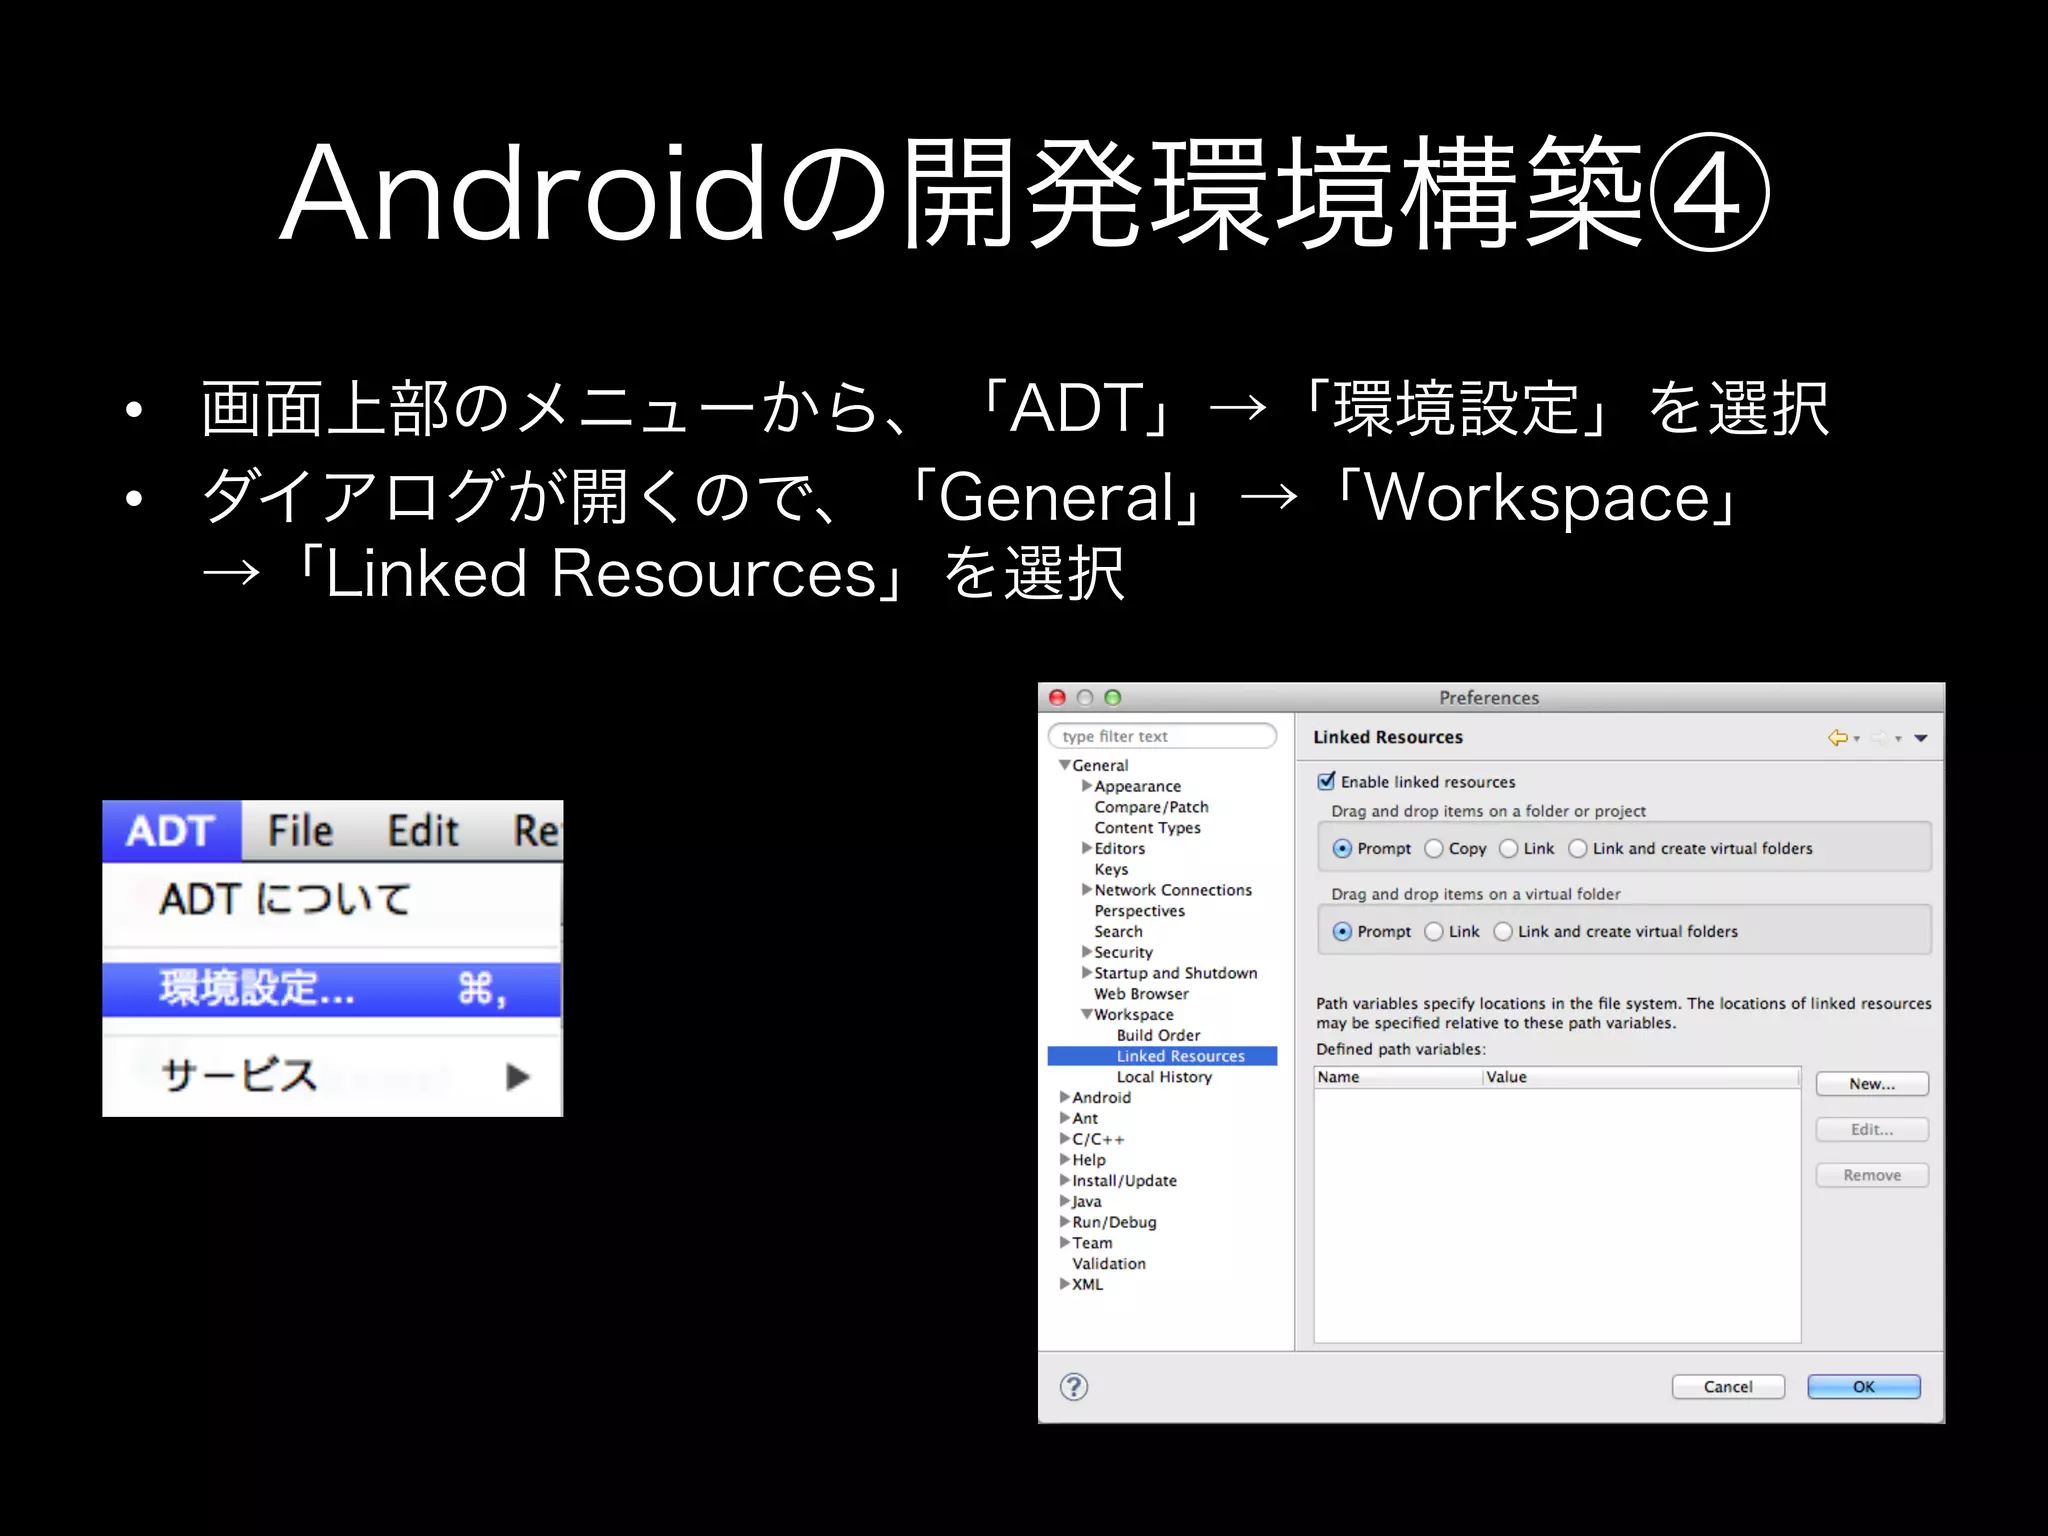
Task: Select the Copy radio button
Action: (x=1434, y=848)
